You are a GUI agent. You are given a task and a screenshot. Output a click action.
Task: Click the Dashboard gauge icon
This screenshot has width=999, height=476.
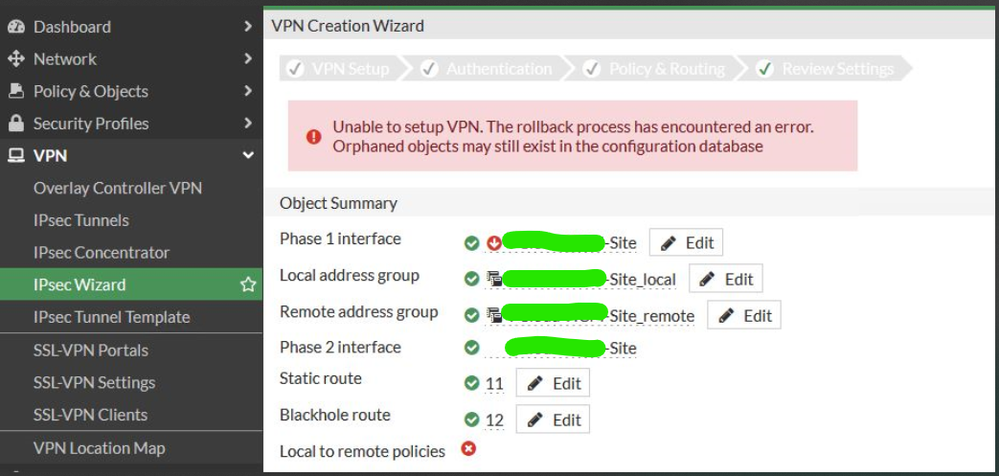pyautogui.click(x=15, y=27)
